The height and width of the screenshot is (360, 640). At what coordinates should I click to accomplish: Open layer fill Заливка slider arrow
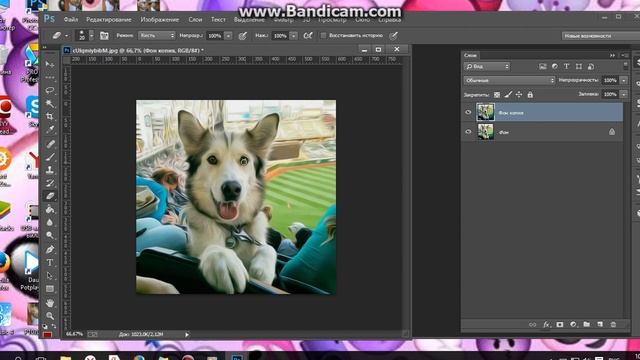[624, 94]
